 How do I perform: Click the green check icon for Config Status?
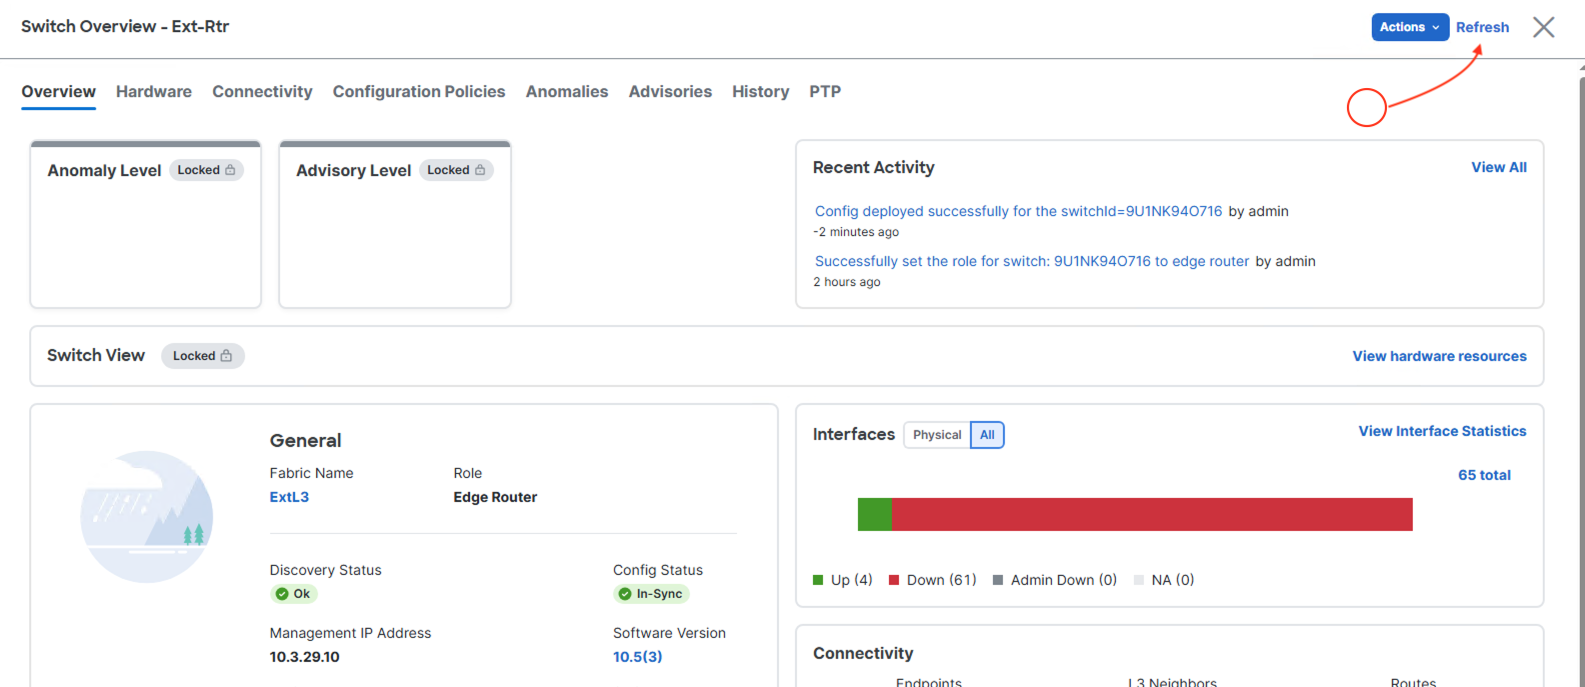coord(625,594)
